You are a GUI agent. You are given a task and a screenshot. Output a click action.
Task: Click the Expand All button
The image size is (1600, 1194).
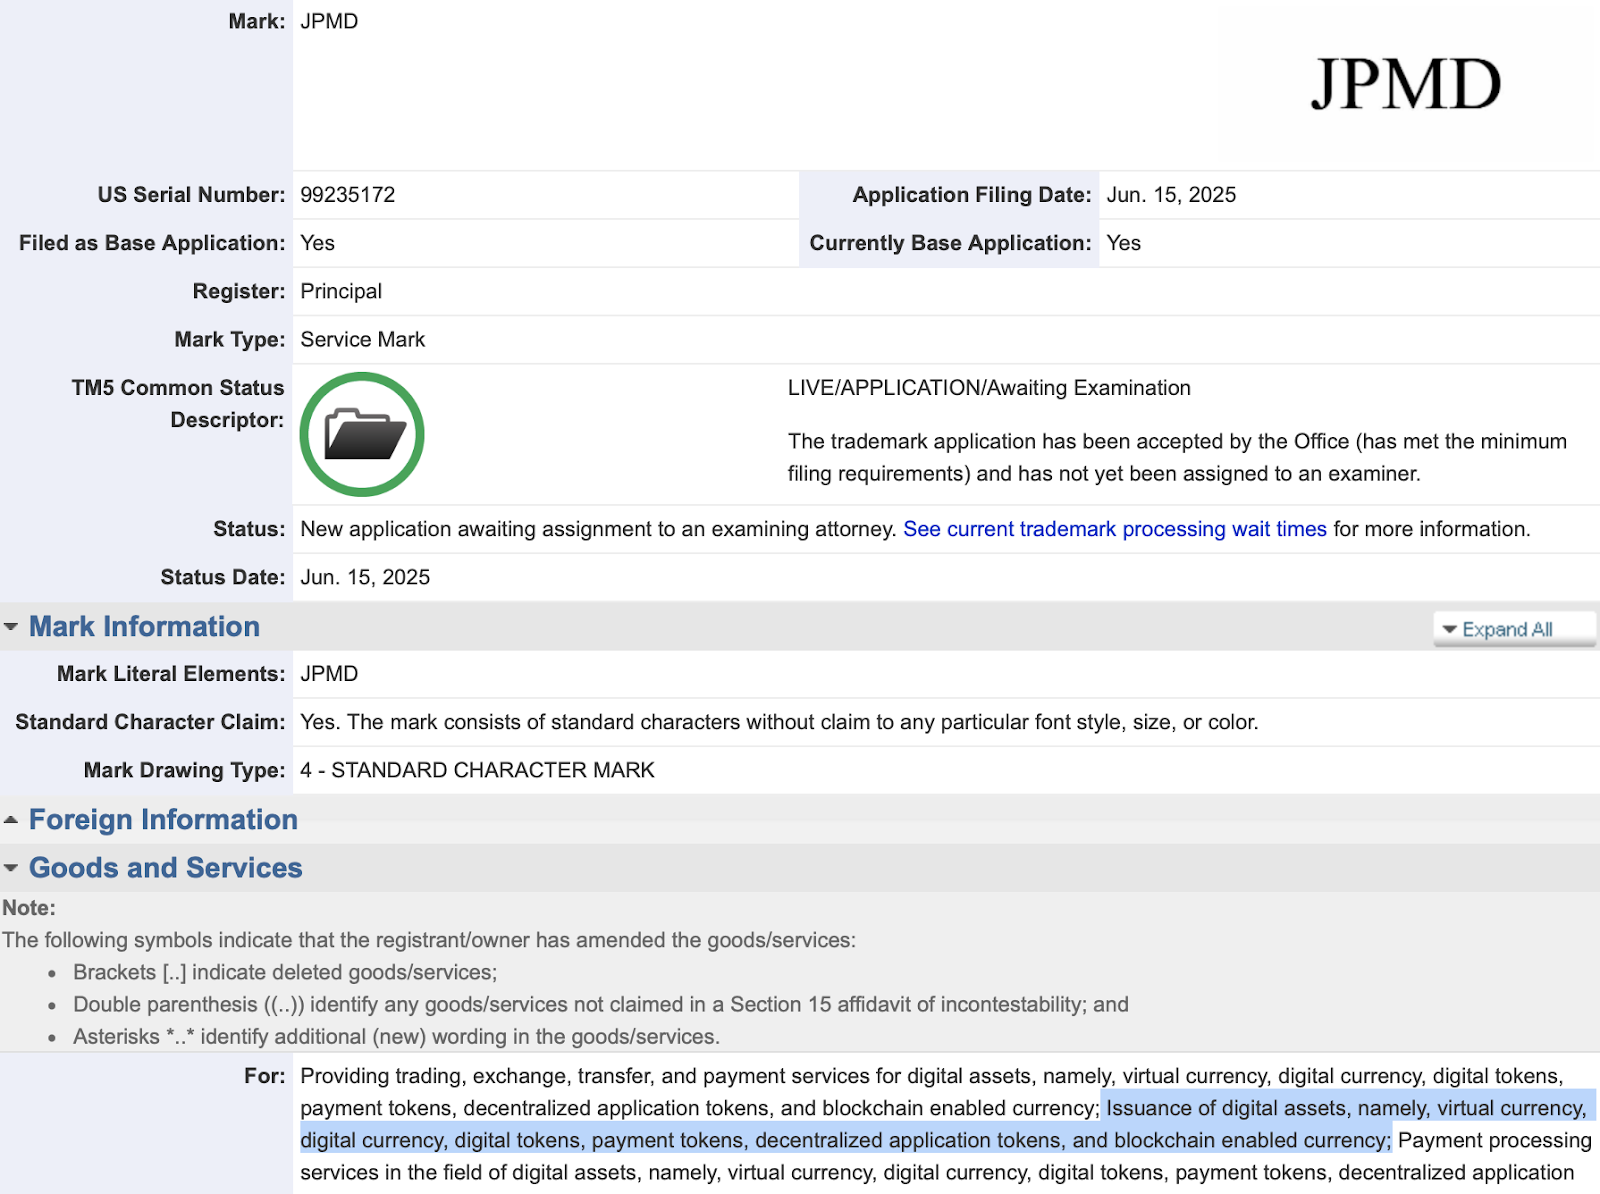coord(1515,629)
